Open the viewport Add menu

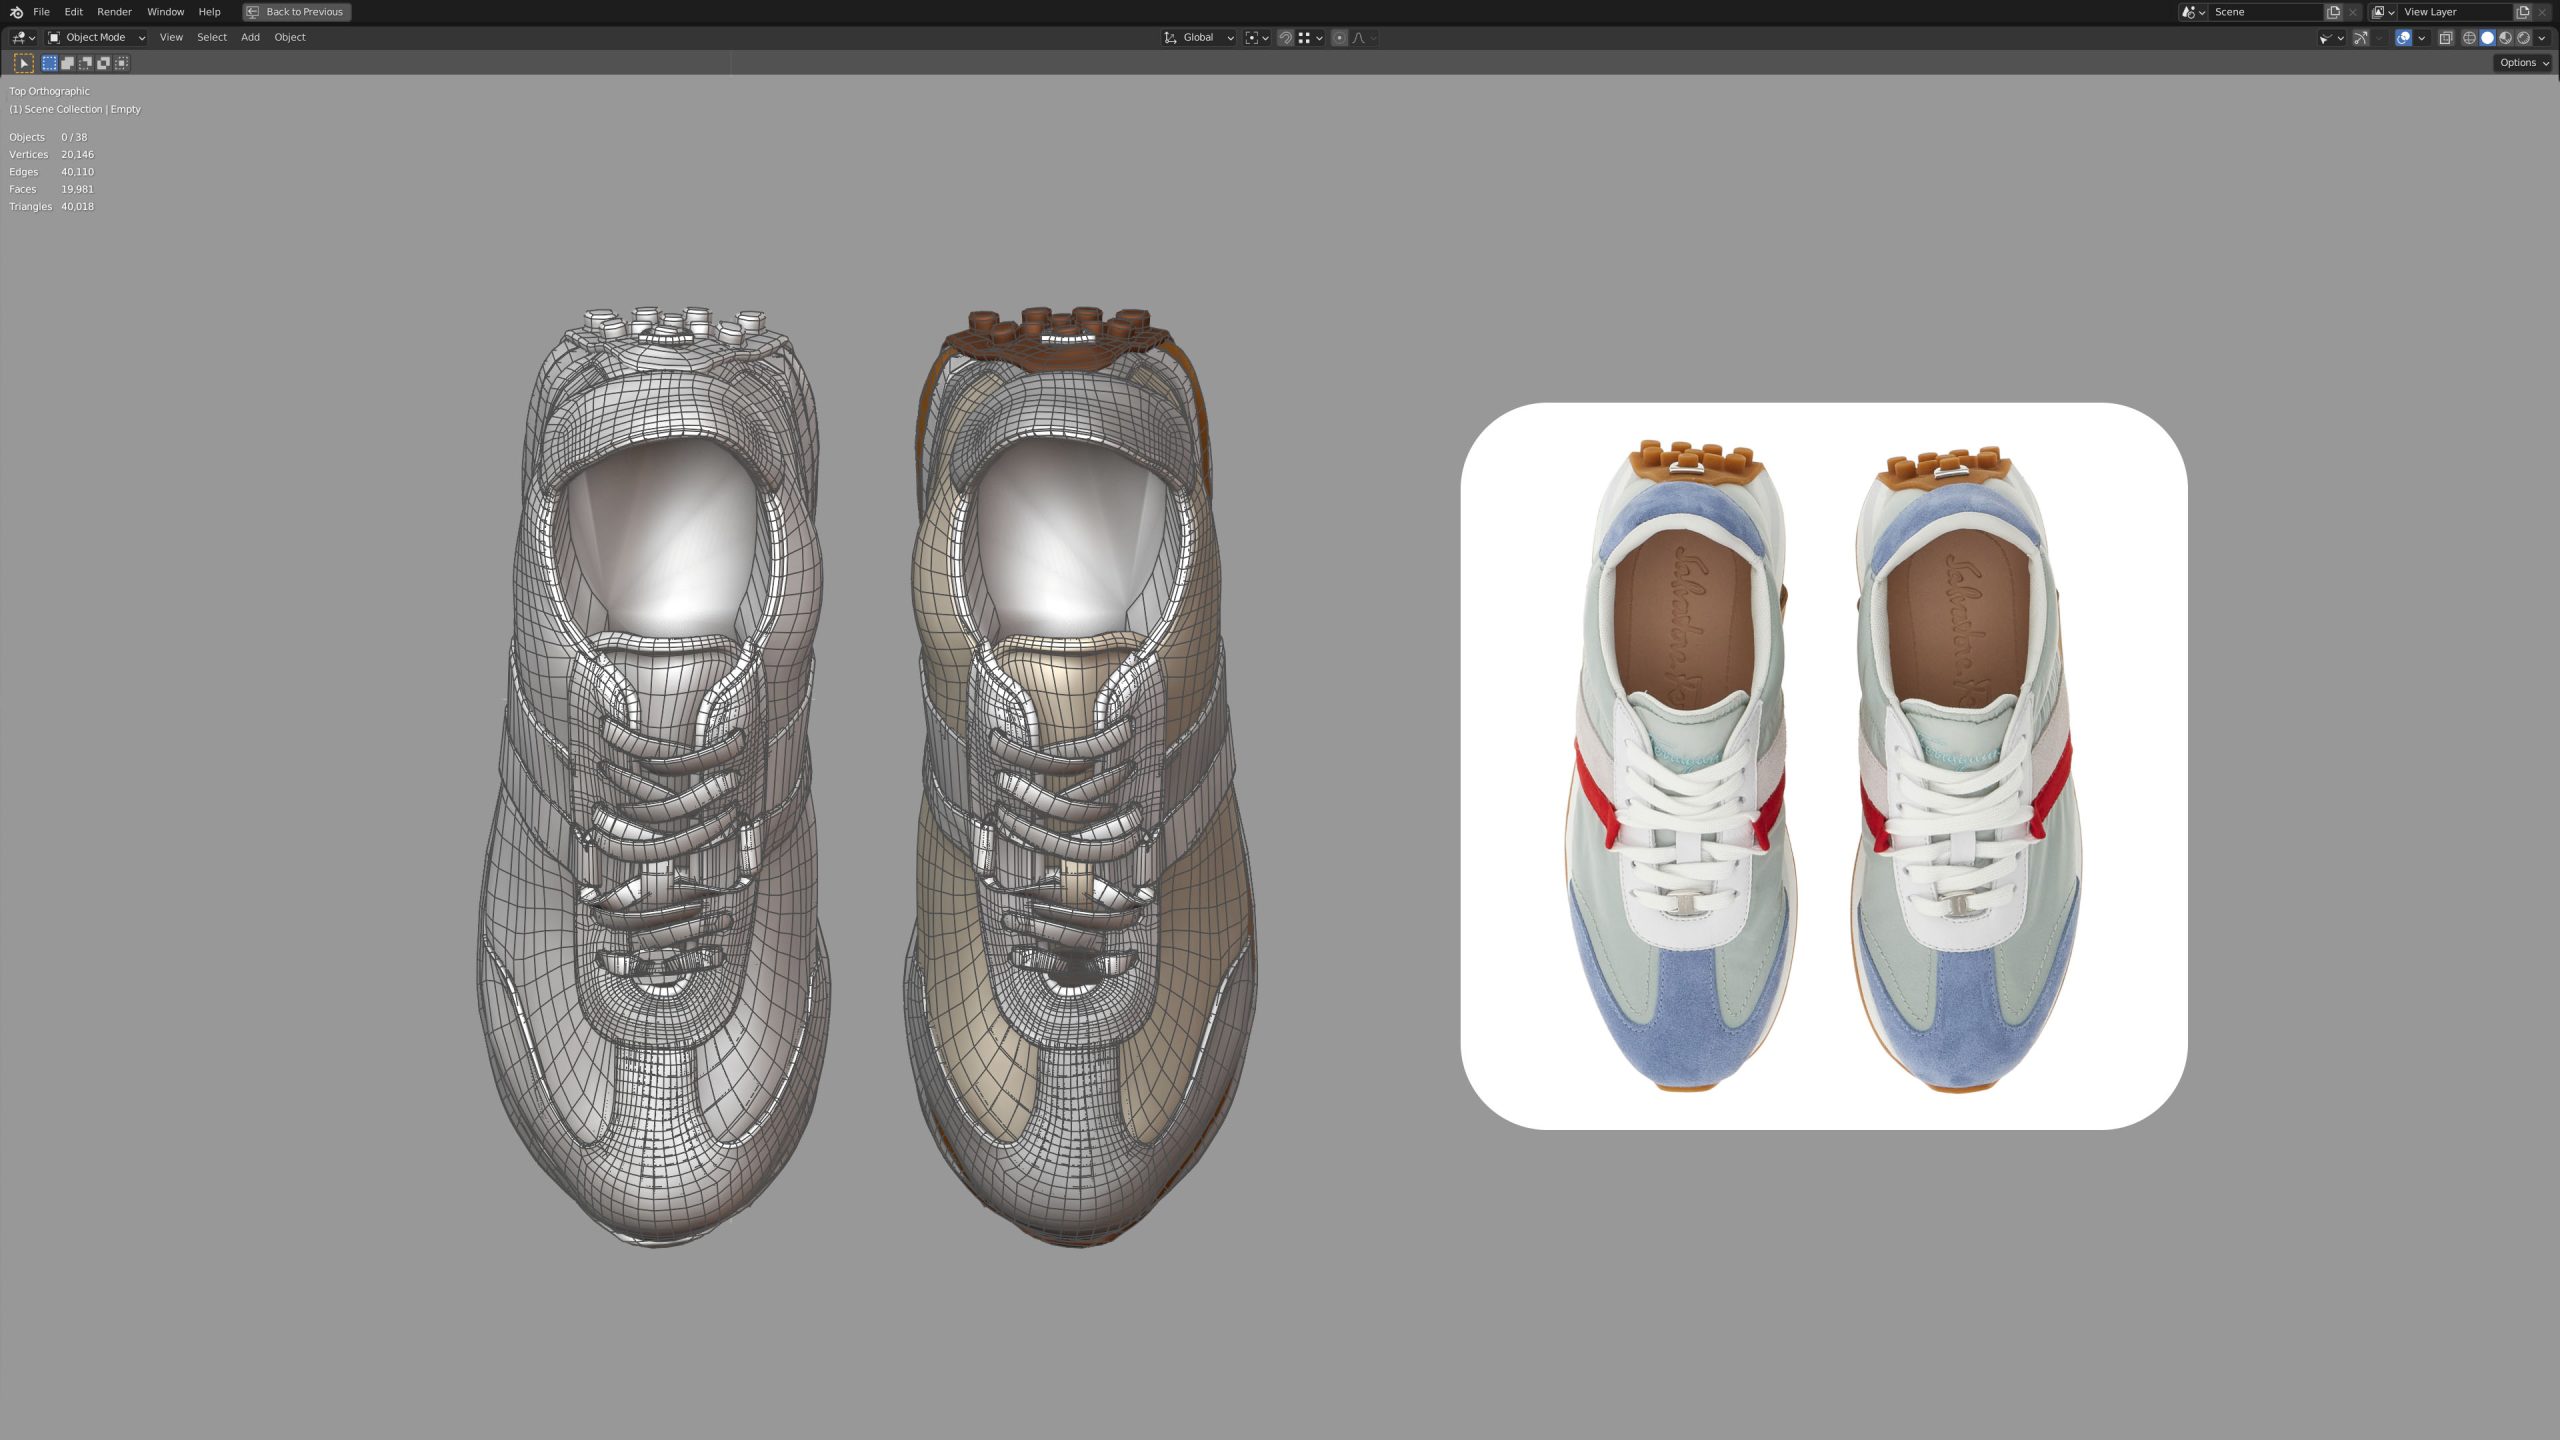250,37
